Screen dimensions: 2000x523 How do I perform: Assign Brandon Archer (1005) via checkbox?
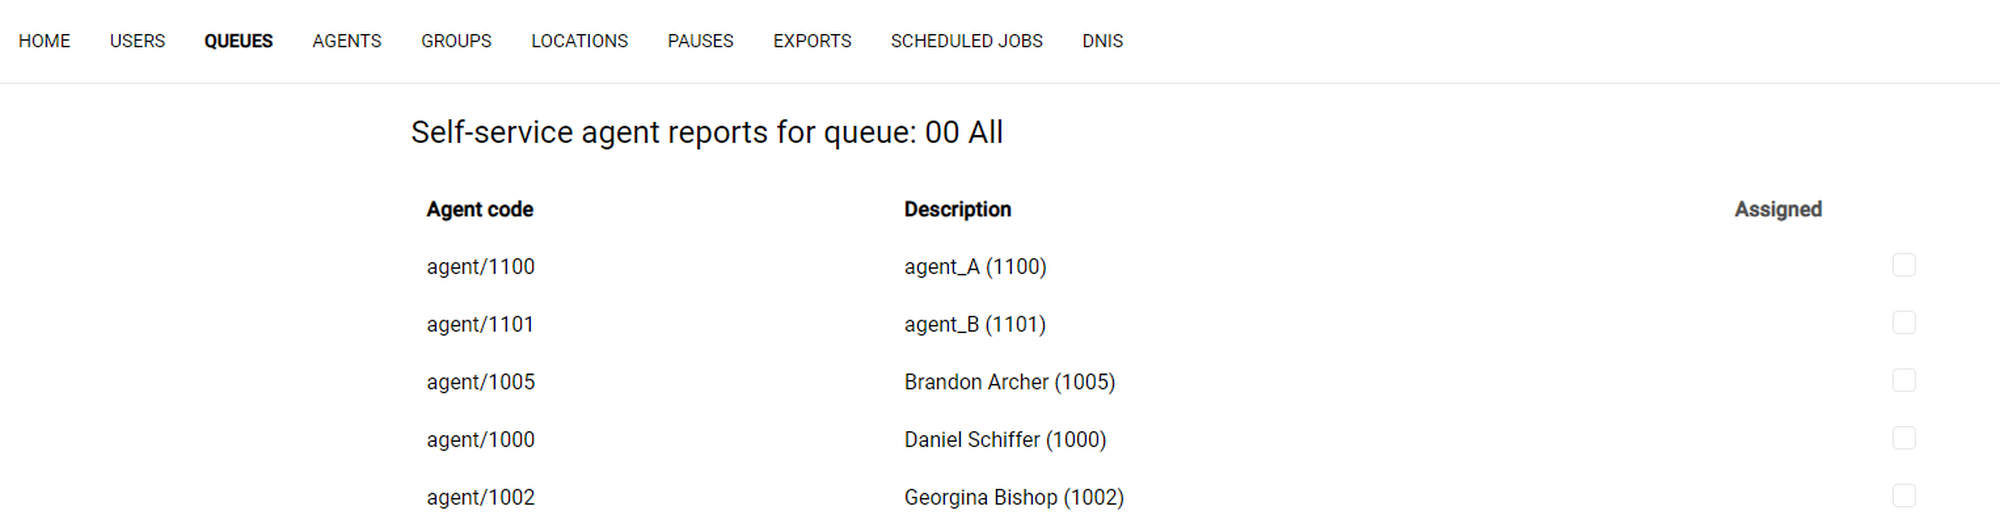[1903, 381]
